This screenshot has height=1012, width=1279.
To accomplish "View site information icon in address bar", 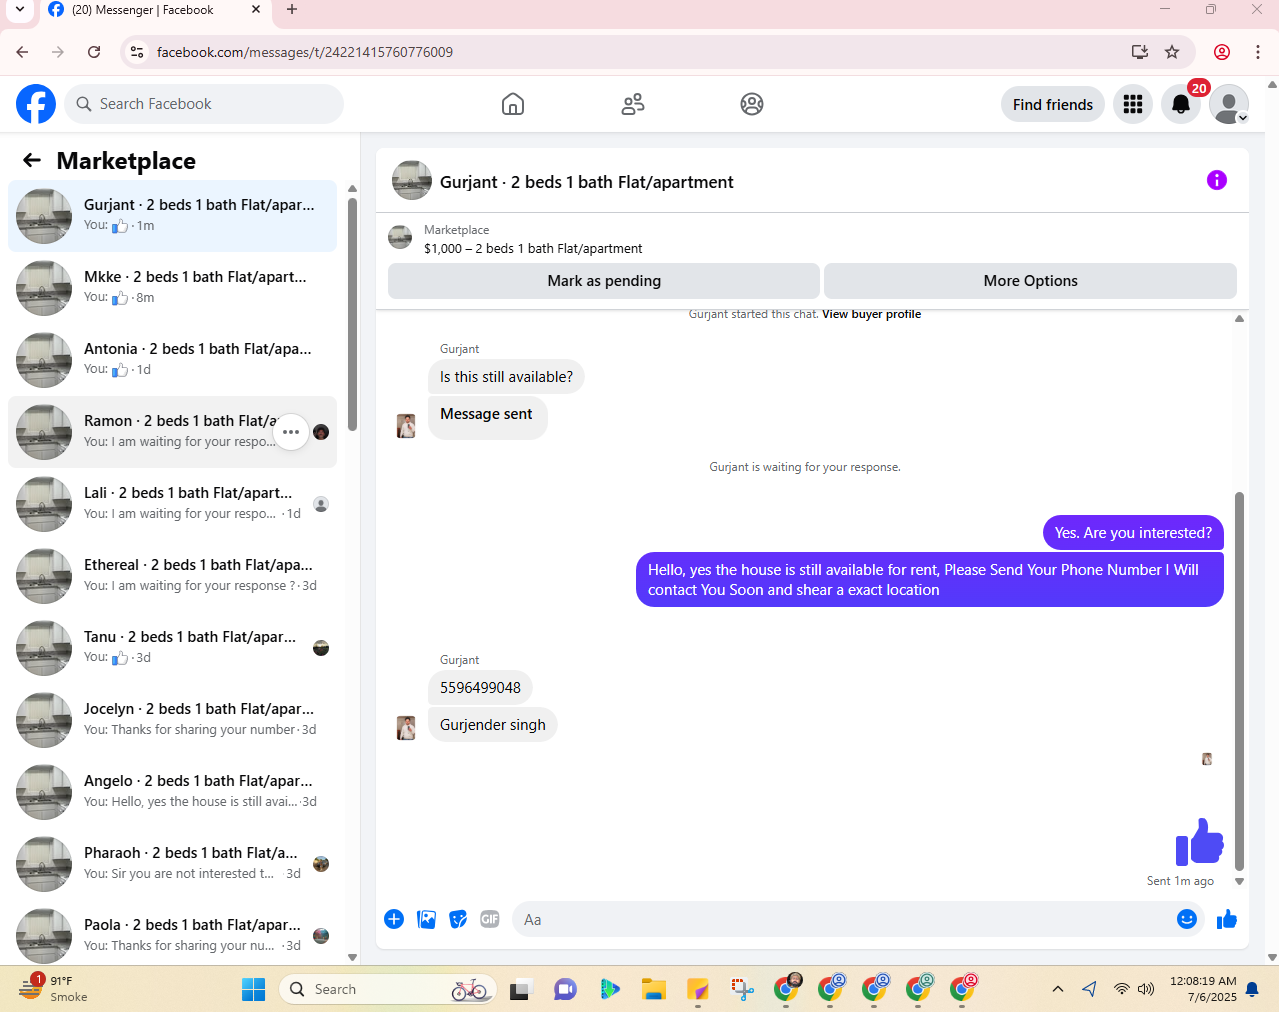I will (138, 52).
